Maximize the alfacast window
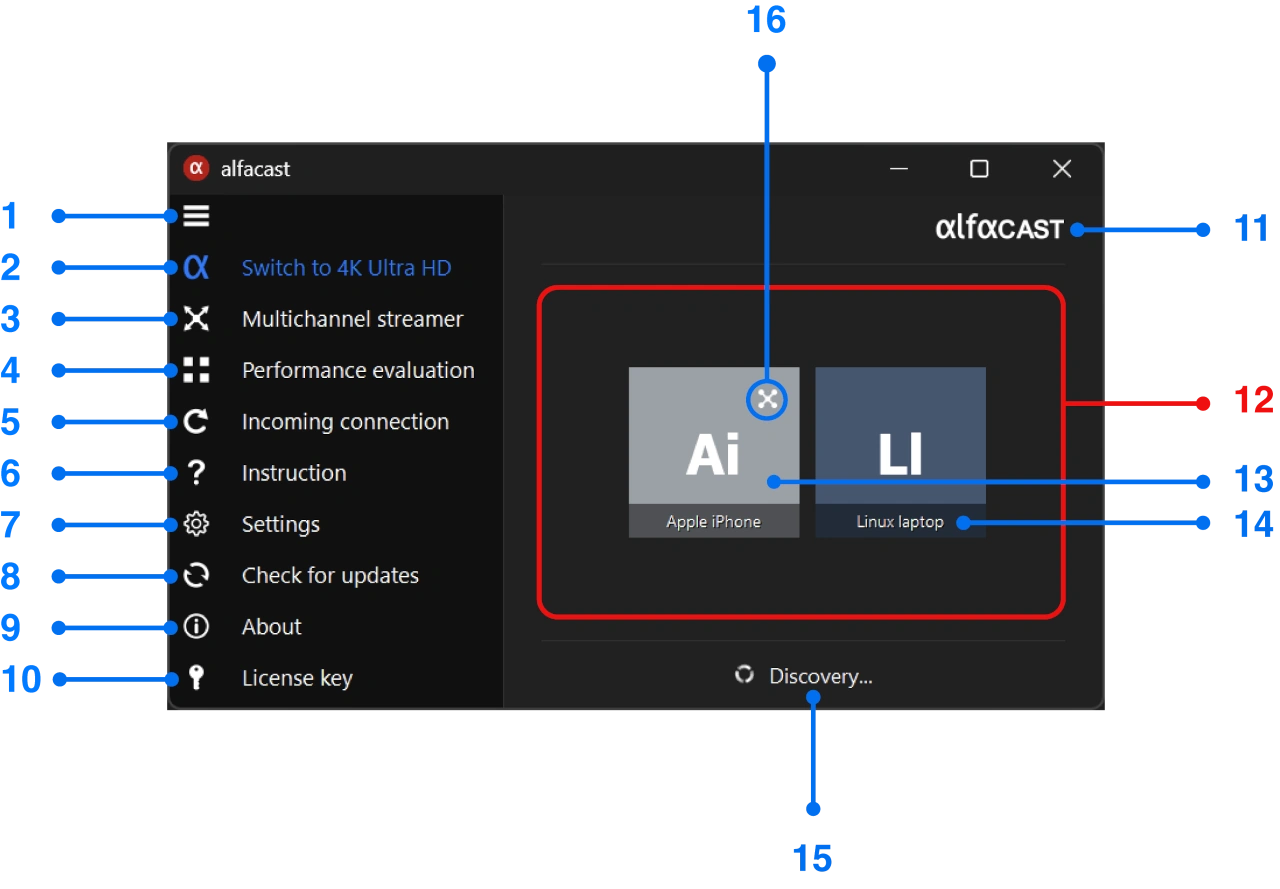 978,168
